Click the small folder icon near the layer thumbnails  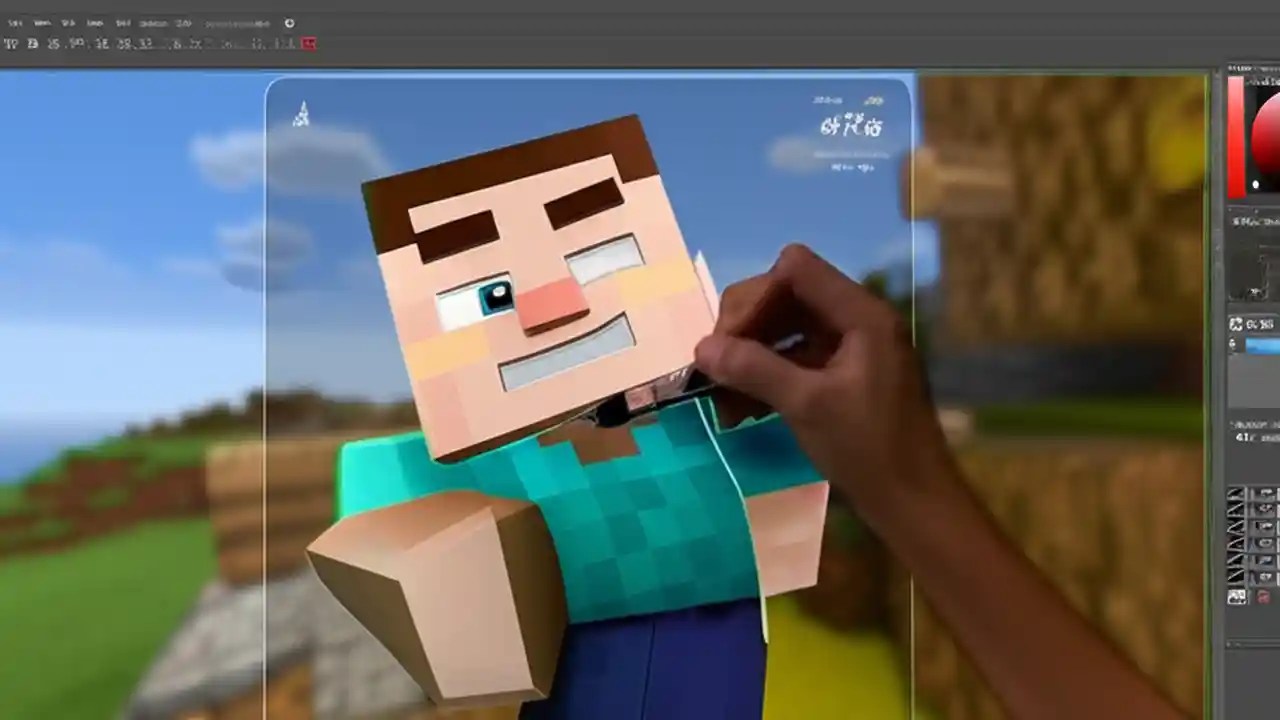1237,597
